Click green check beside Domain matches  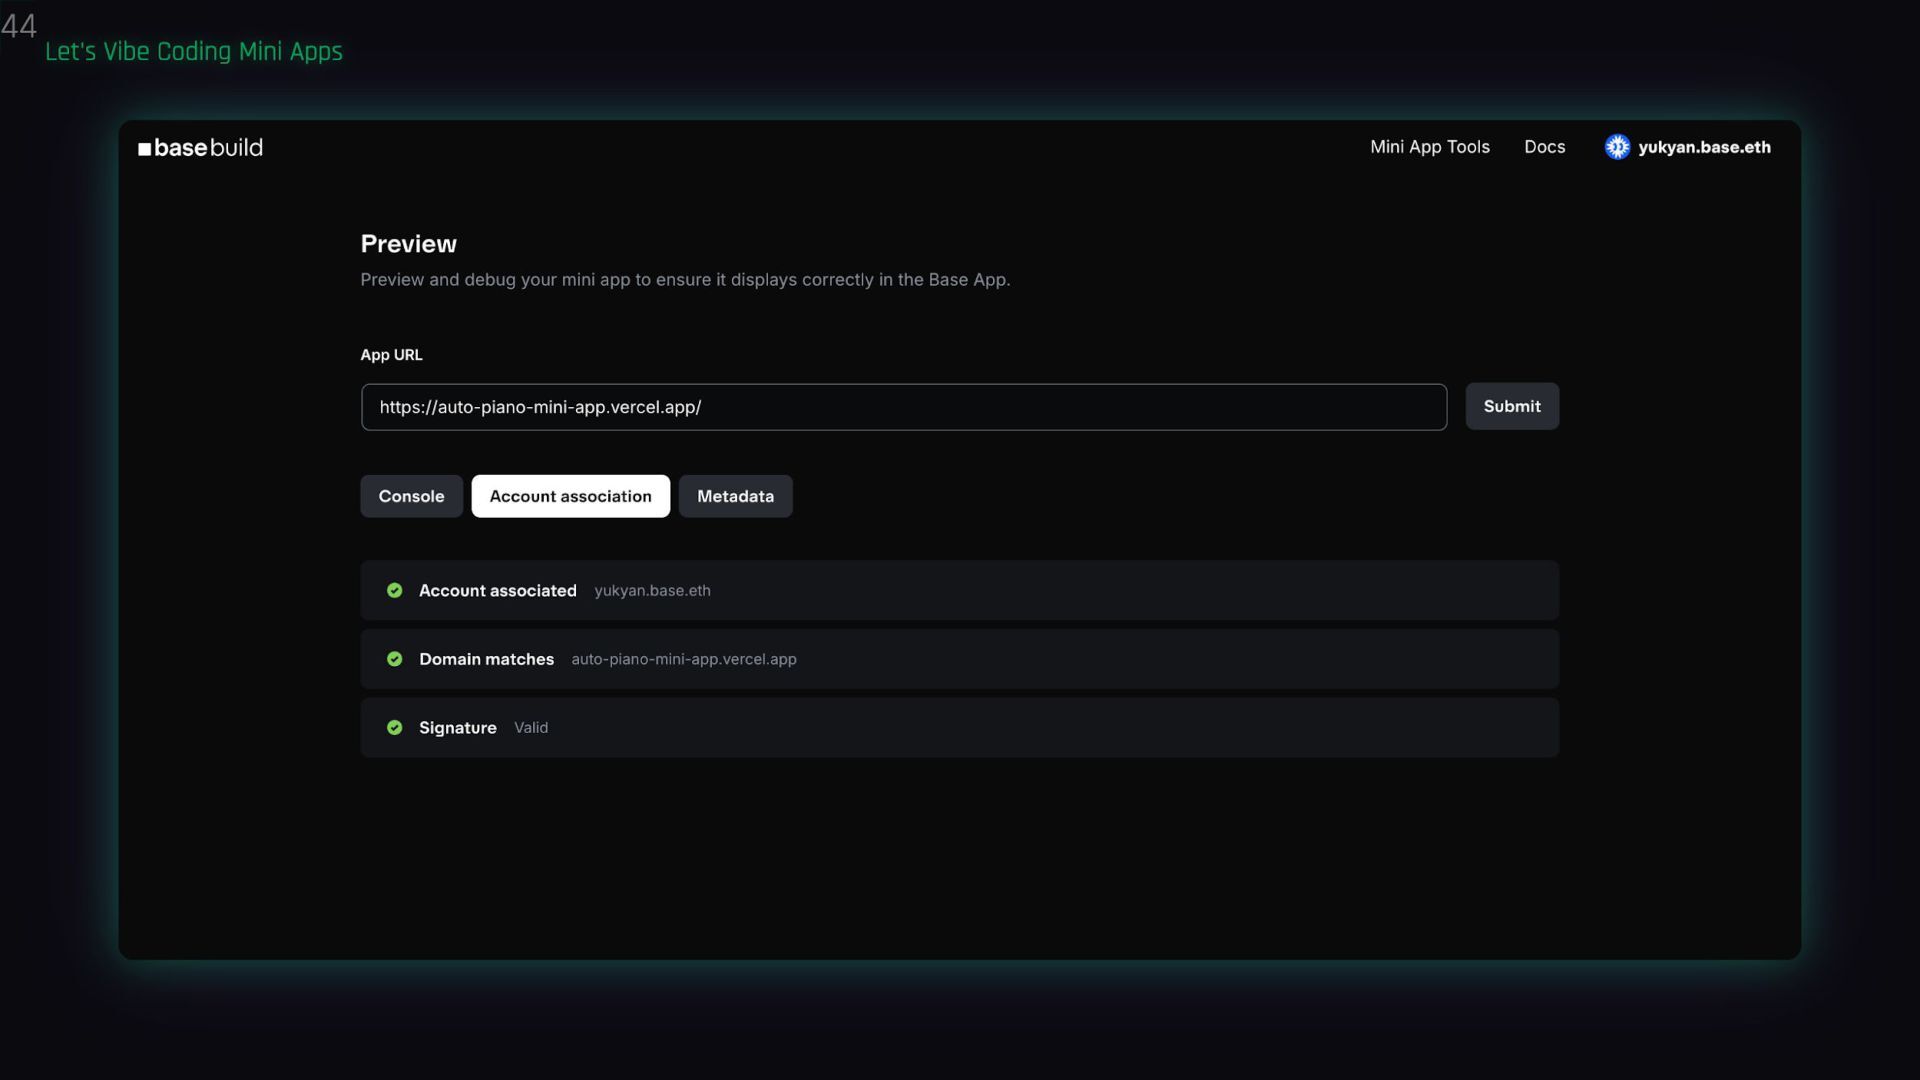tap(394, 659)
